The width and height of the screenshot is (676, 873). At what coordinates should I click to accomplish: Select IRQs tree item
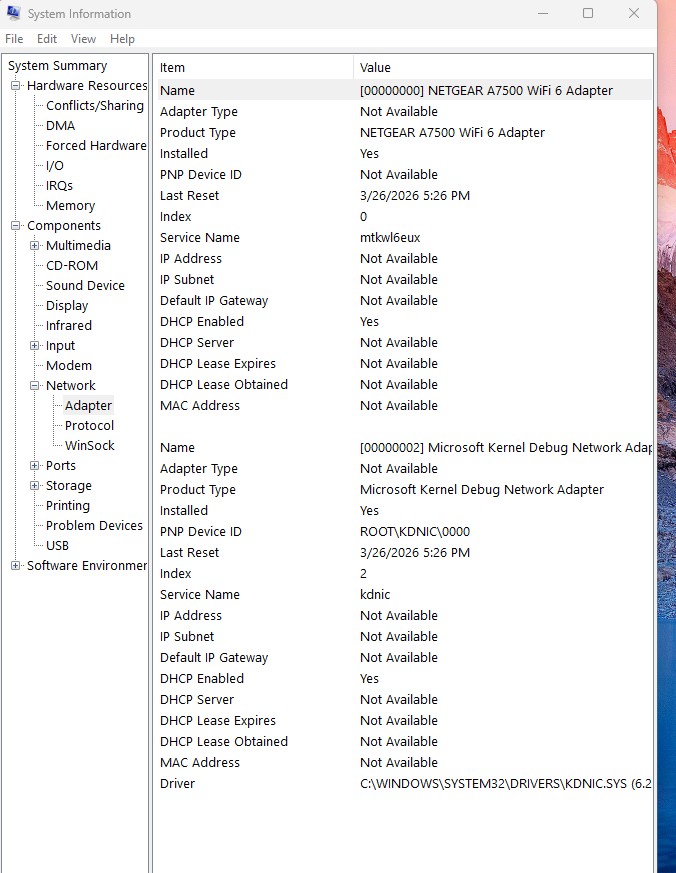[59, 186]
